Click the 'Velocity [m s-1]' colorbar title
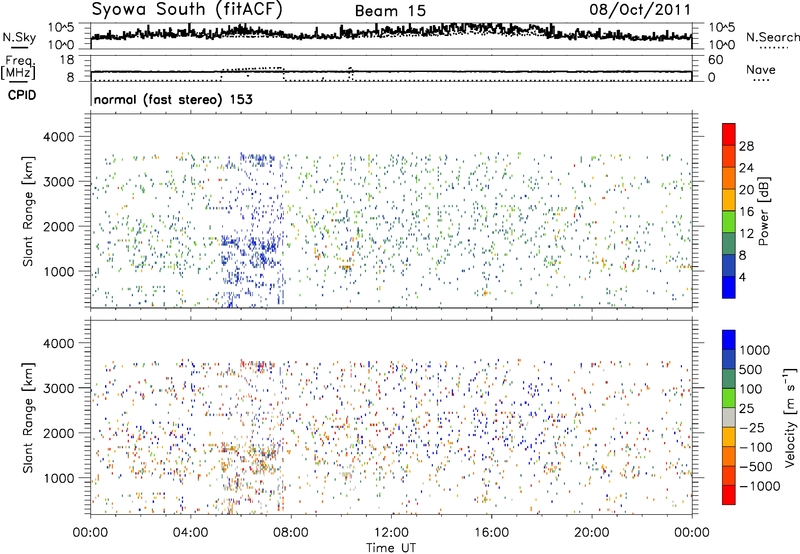 coord(790,417)
